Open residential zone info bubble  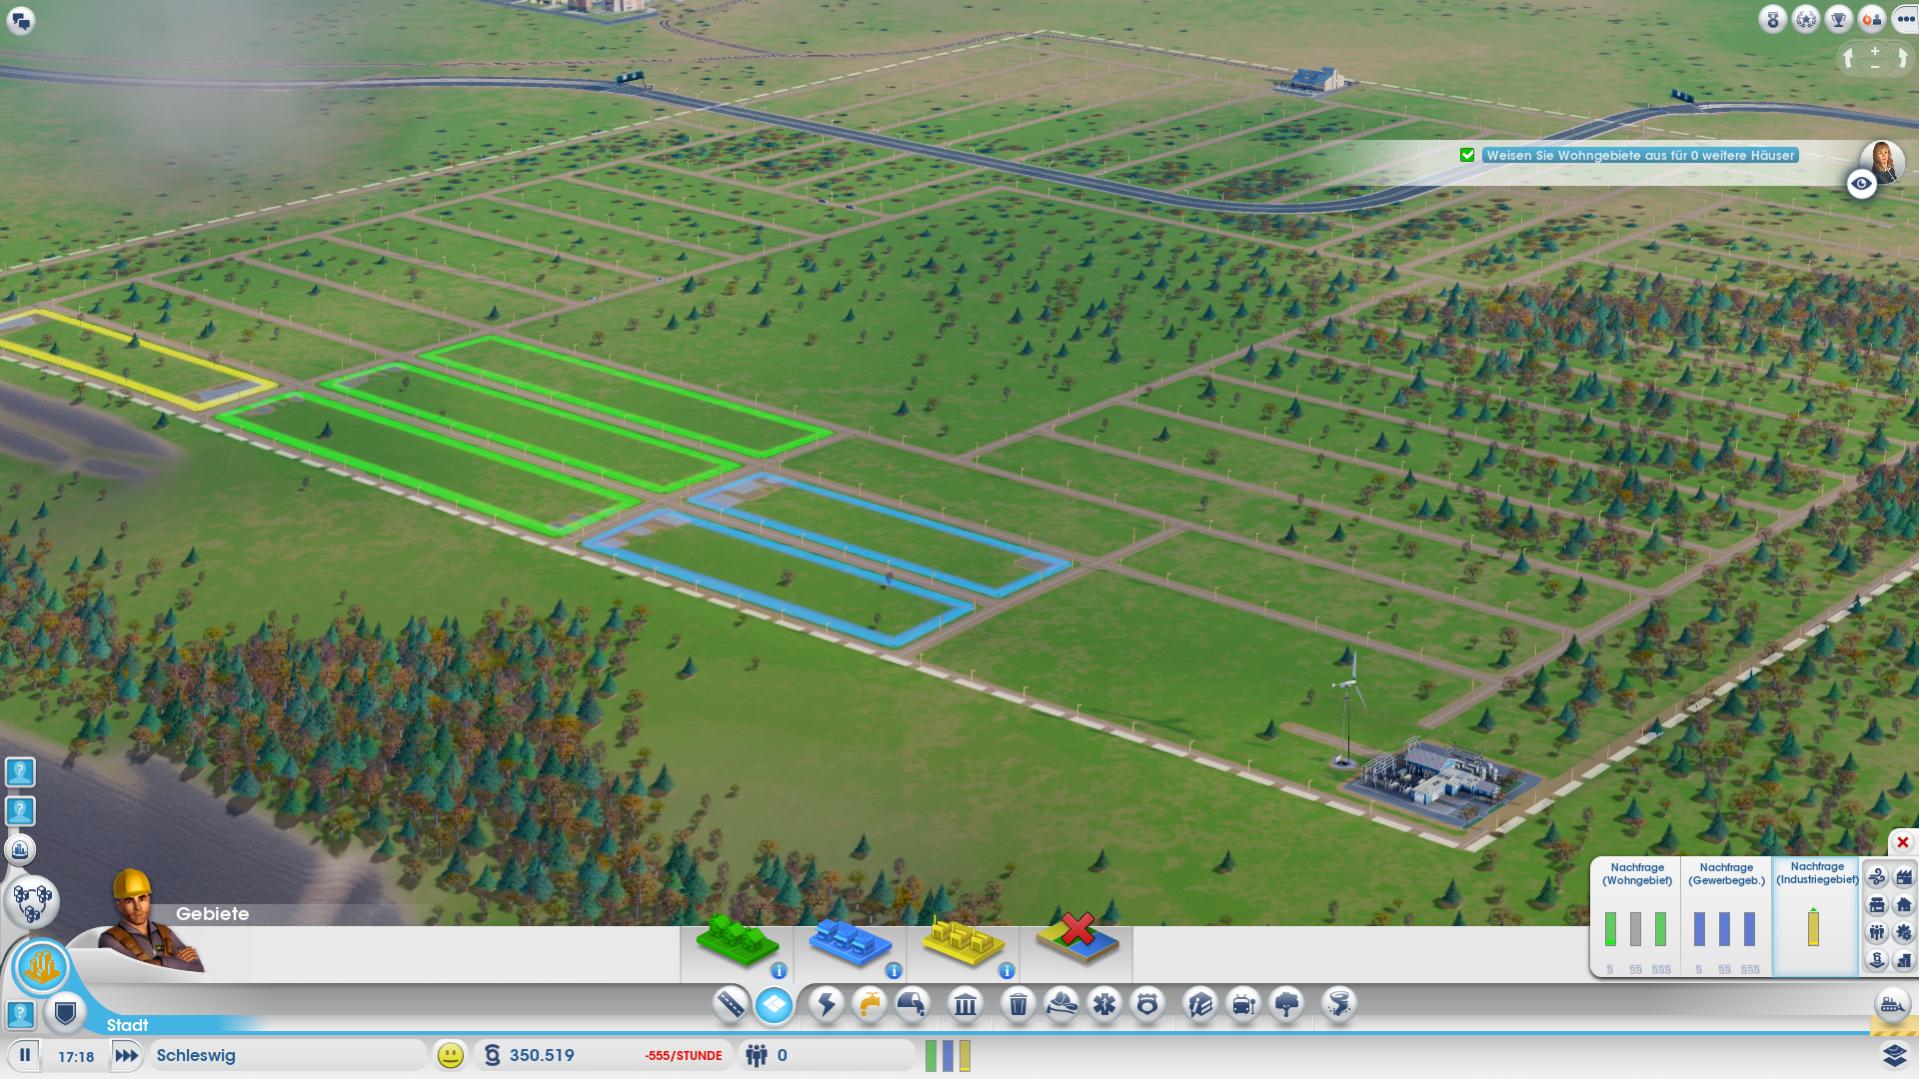779,971
